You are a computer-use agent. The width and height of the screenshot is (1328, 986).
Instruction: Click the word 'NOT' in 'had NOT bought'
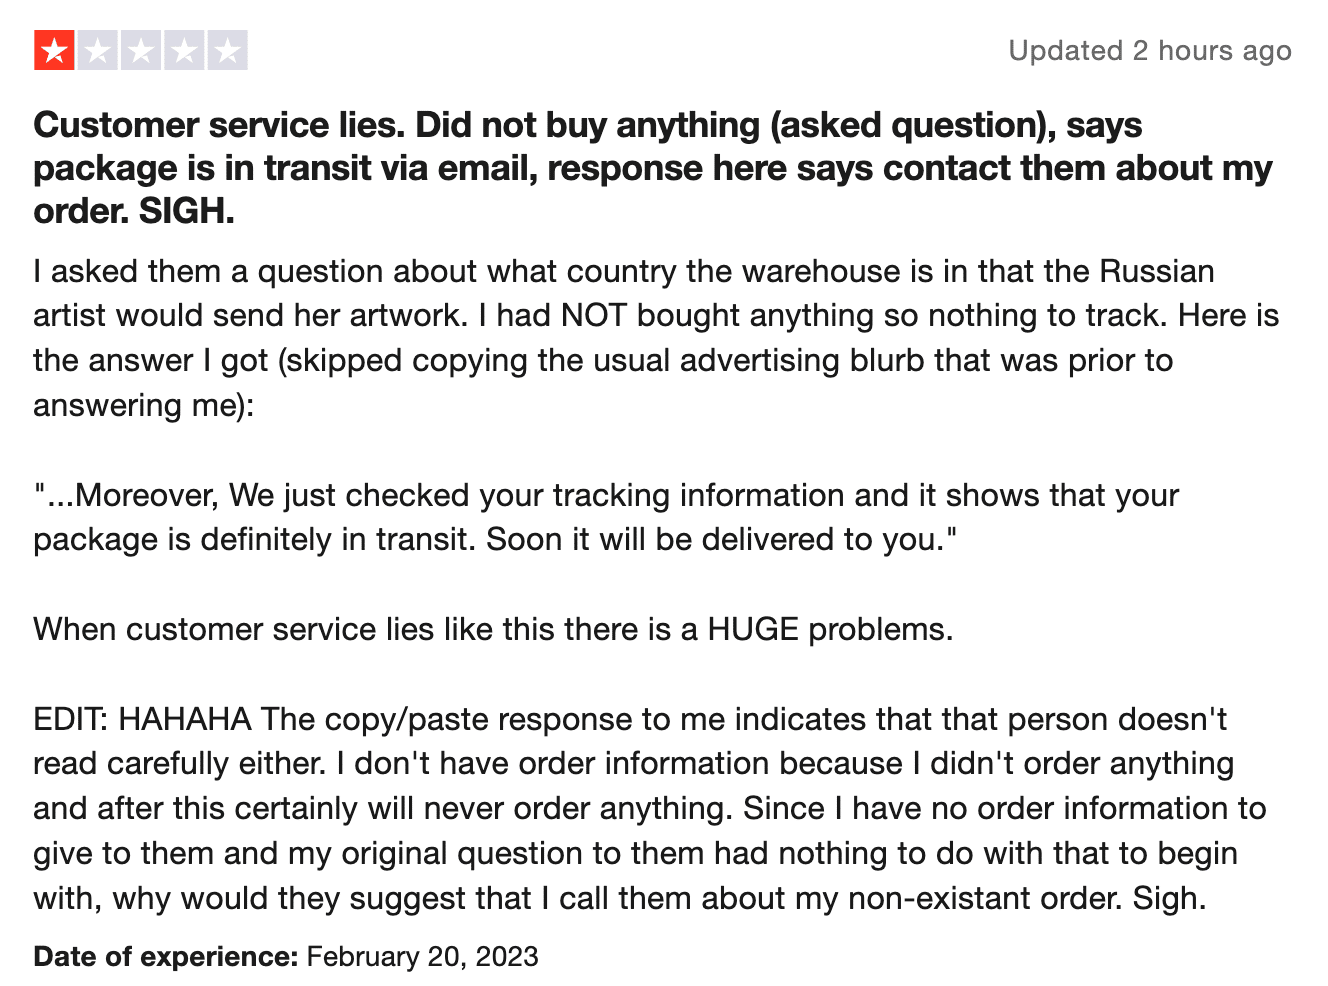point(594,316)
